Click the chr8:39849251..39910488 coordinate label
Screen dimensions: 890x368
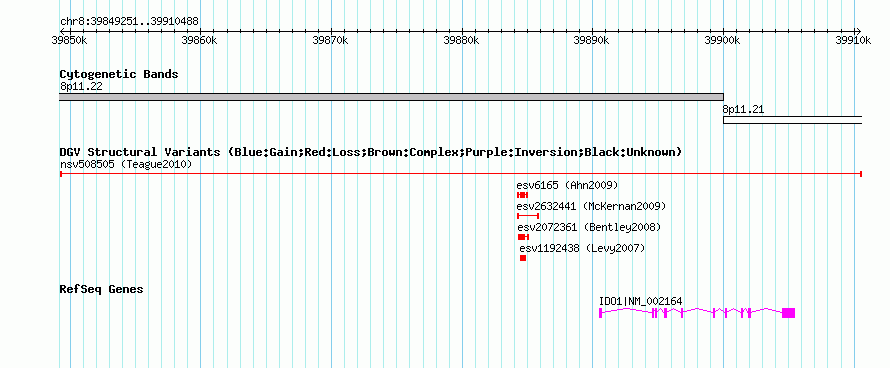[129, 22]
